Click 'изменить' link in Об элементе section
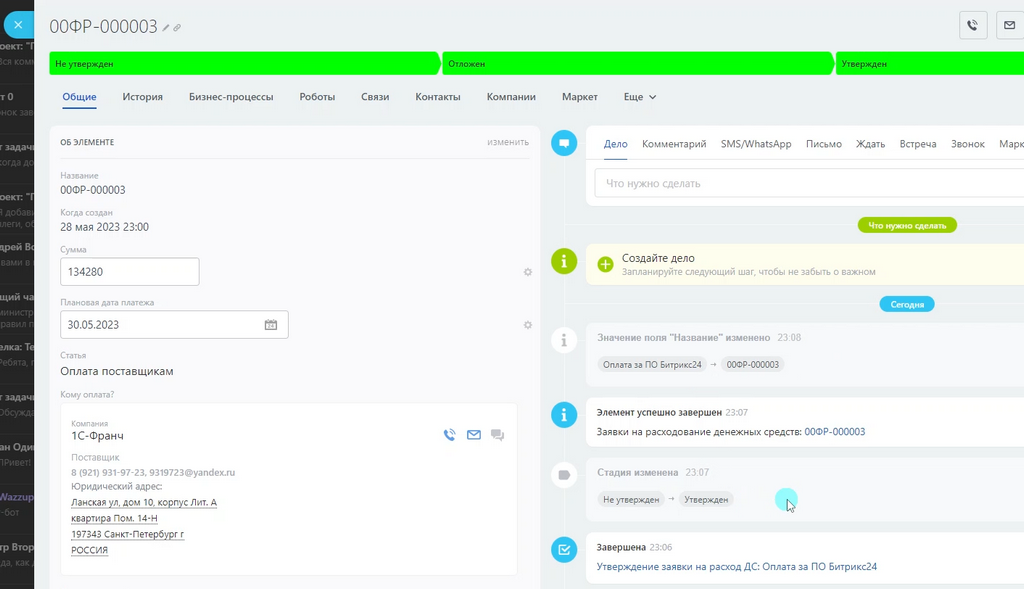Viewport: 1024px width, 589px height. 507,142
